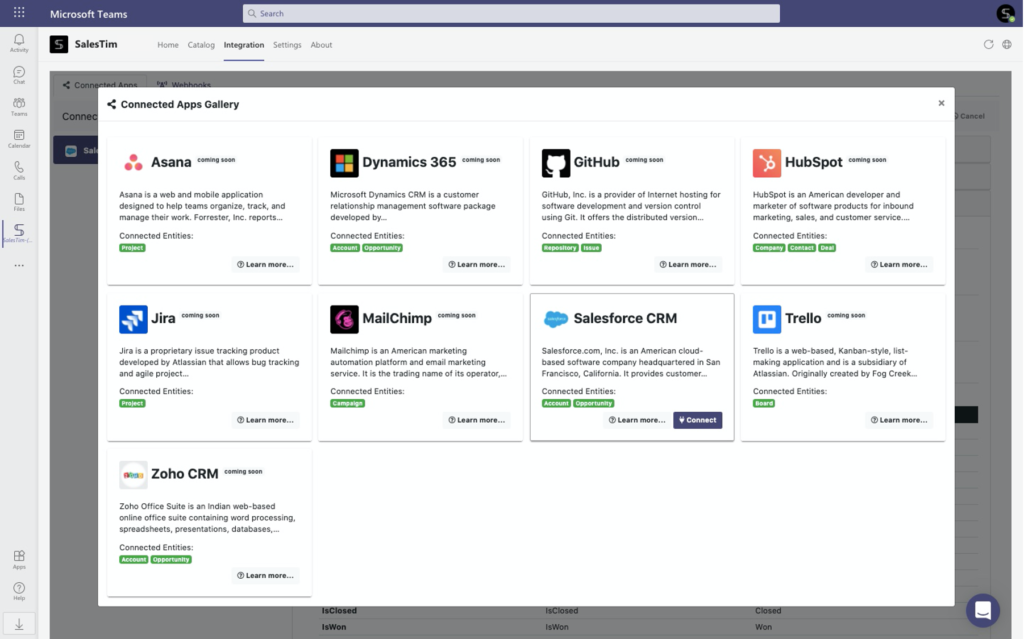The height and width of the screenshot is (639, 1024).
Task: Open the Settings tab
Action: [287, 45]
